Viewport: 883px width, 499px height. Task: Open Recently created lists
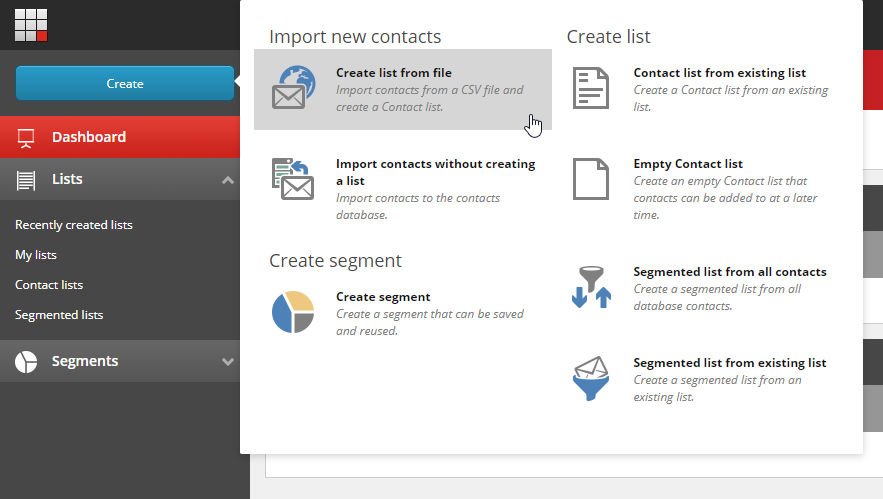(x=74, y=225)
